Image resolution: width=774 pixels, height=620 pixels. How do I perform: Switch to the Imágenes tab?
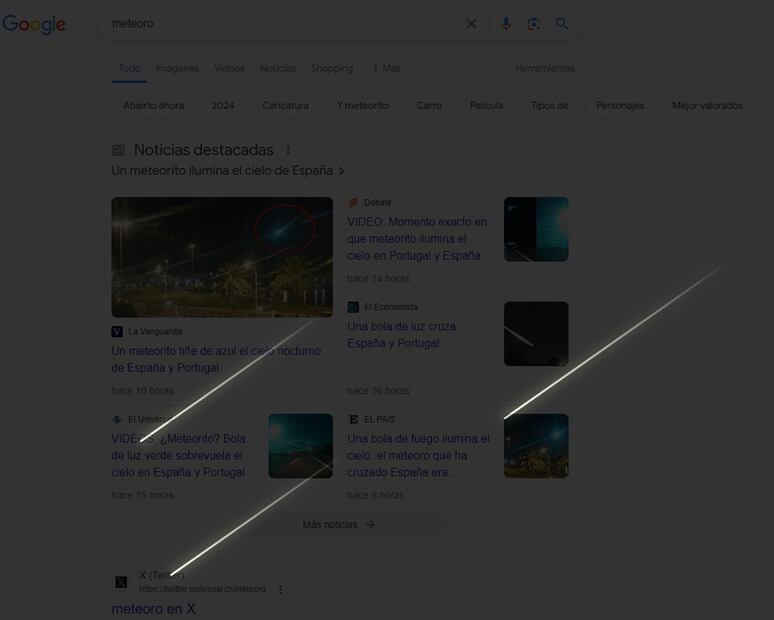click(177, 68)
